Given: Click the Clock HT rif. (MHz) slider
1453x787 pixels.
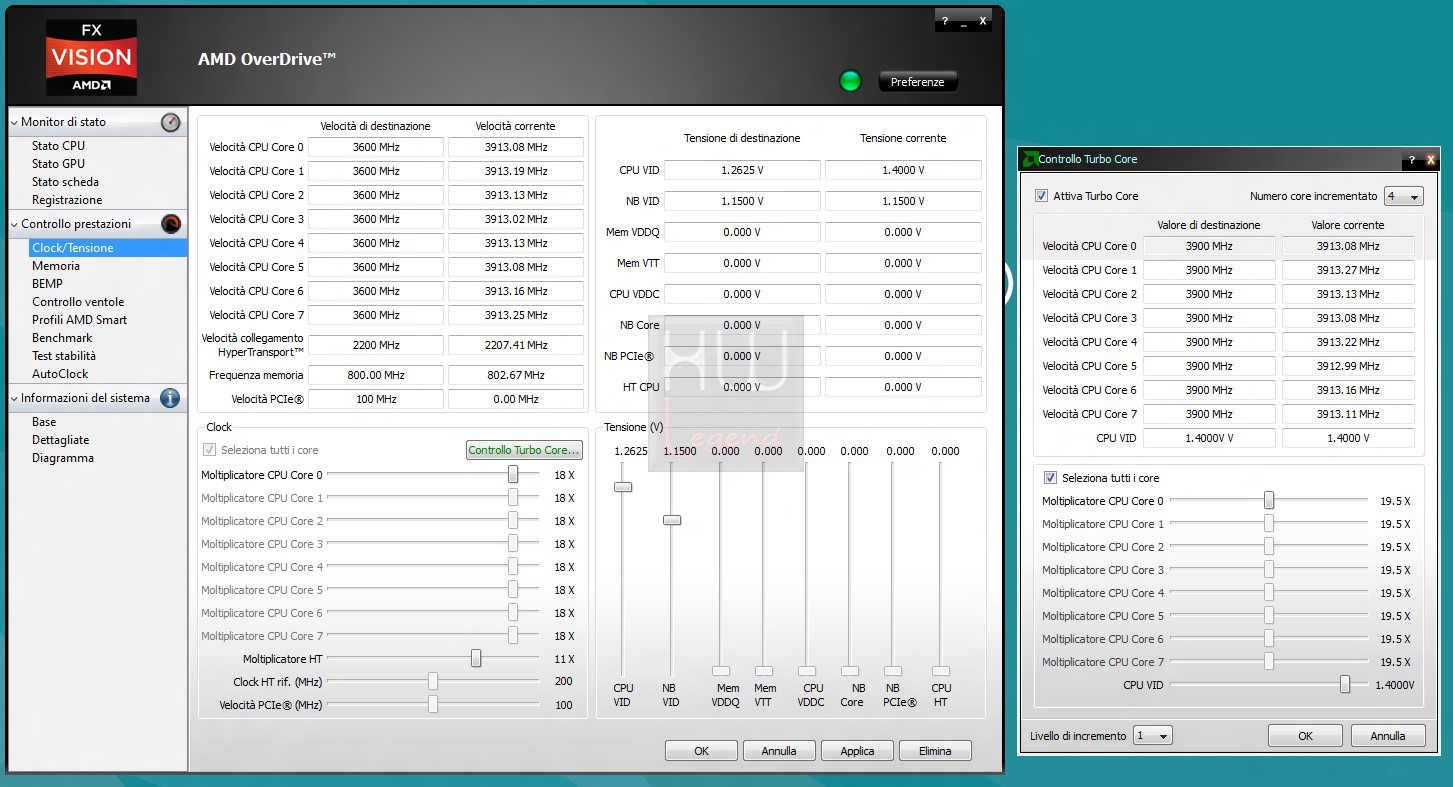Looking at the screenshot, I should (x=433, y=681).
